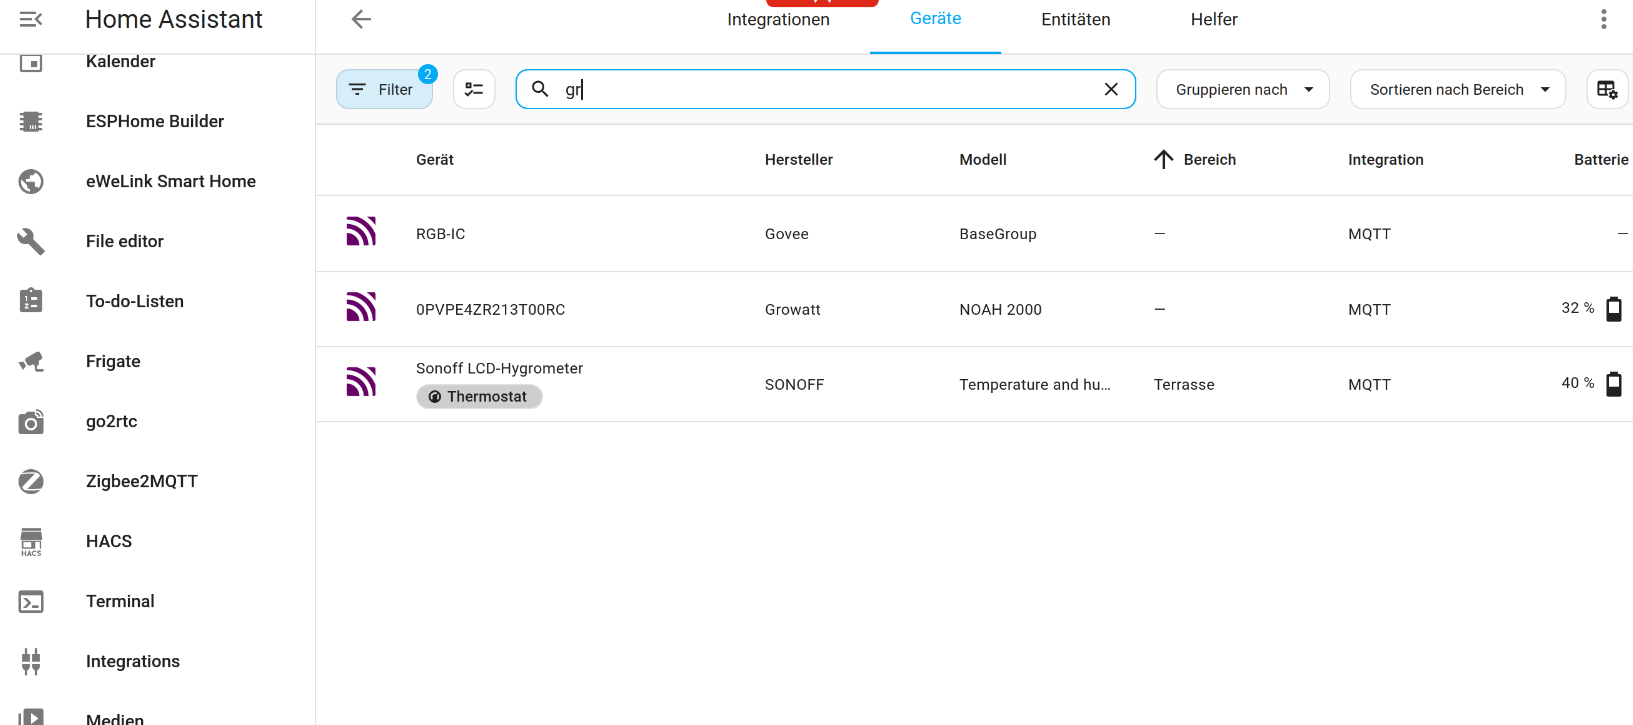1633x725 pixels.
Task: Open the Zigbee2MQTT sidebar entry label
Action: (142, 481)
